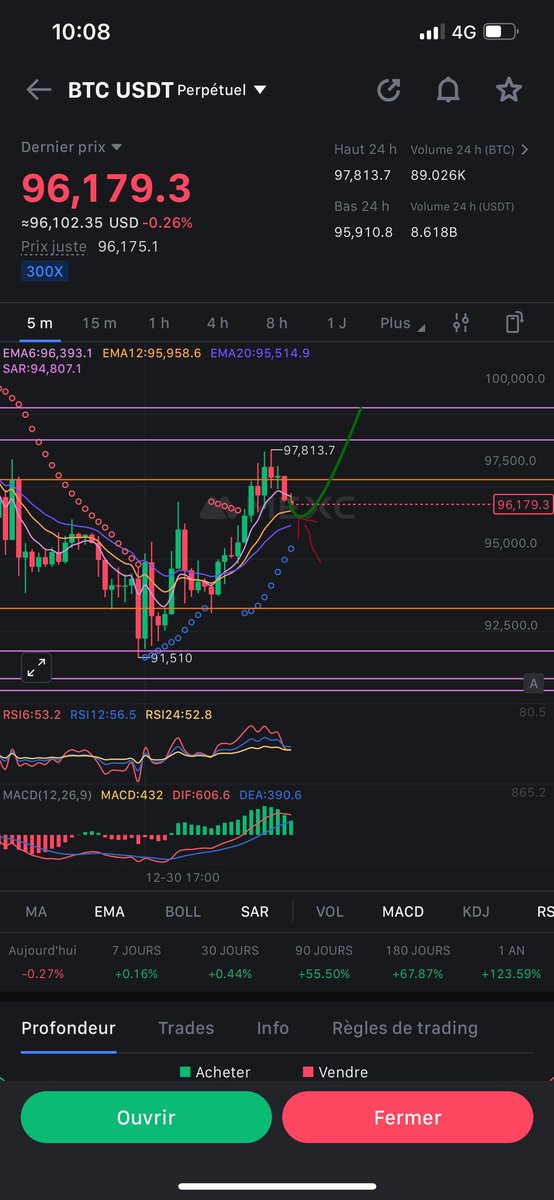Open the Trades tab
This screenshot has height=1200, width=554.
tap(186, 1028)
